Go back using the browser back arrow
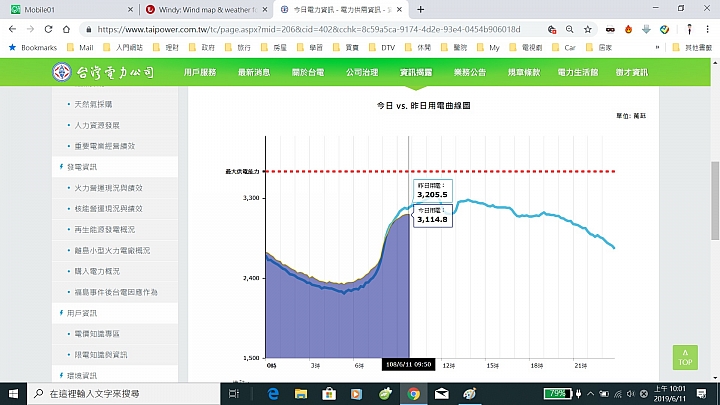Screen dimensions: 720x405 pos(12,29)
